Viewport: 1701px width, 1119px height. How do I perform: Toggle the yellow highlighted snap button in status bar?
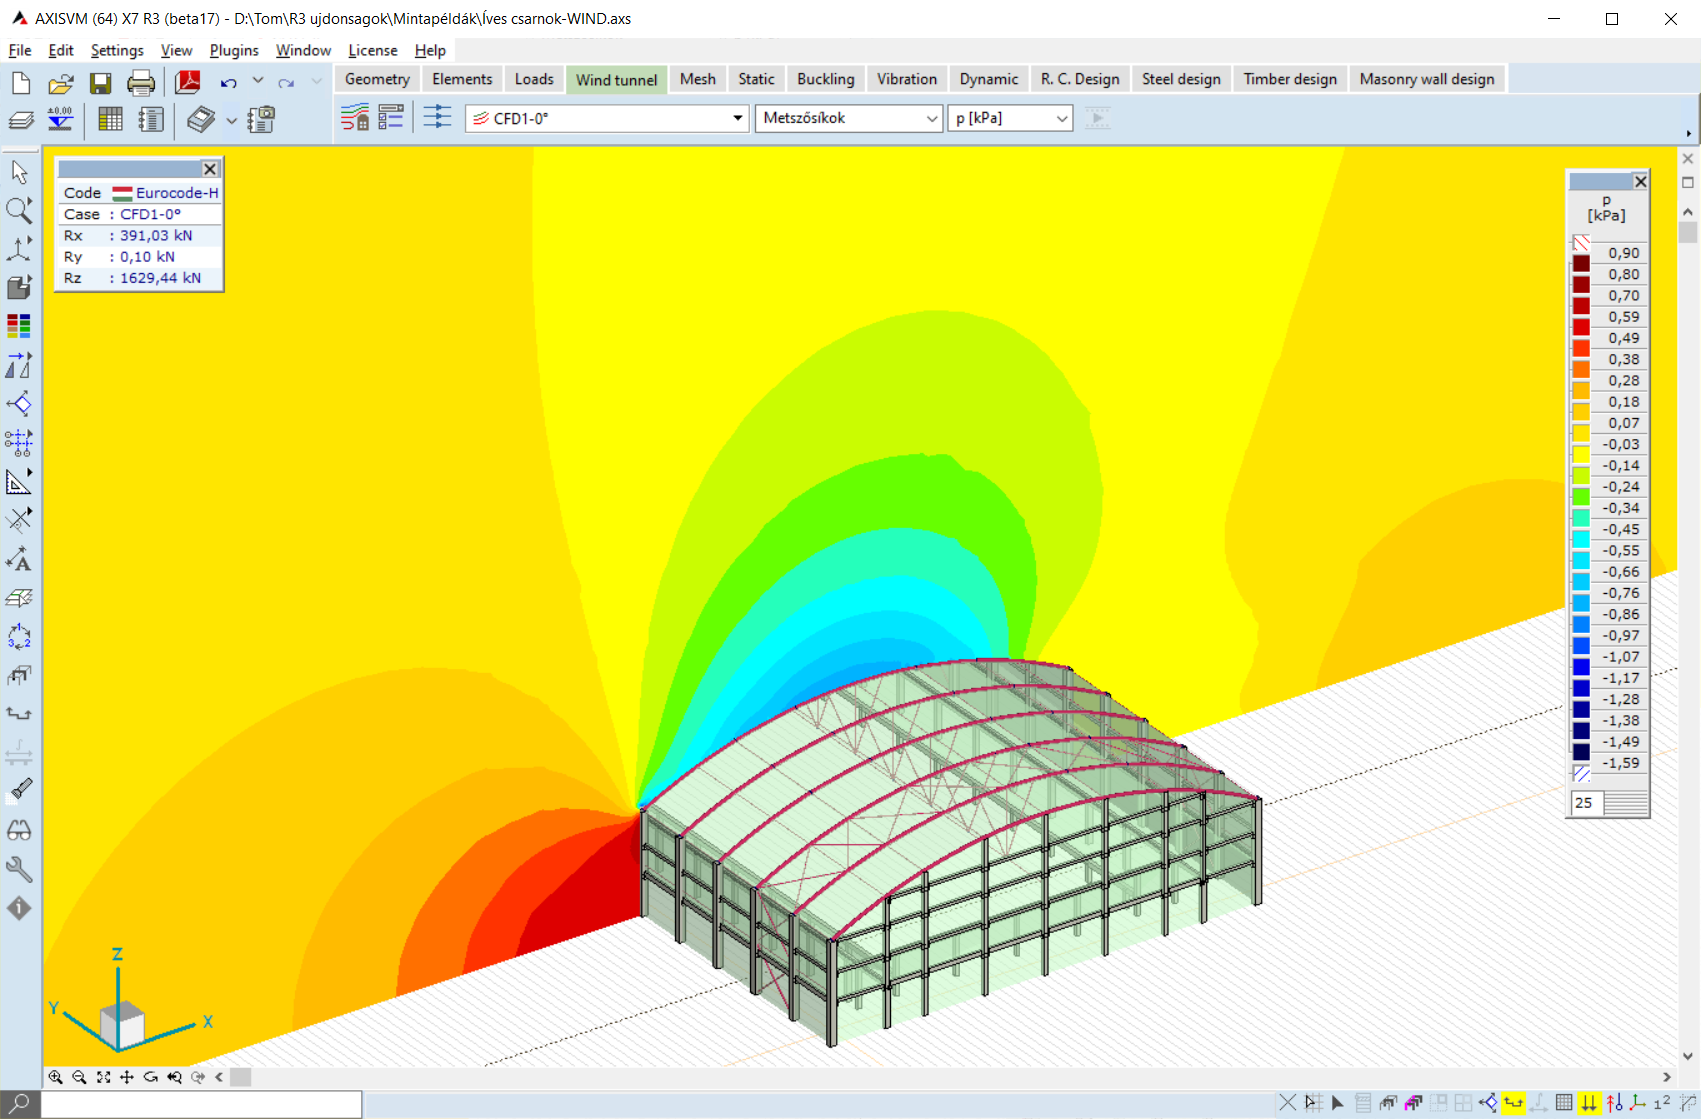coord(1514,1103)
